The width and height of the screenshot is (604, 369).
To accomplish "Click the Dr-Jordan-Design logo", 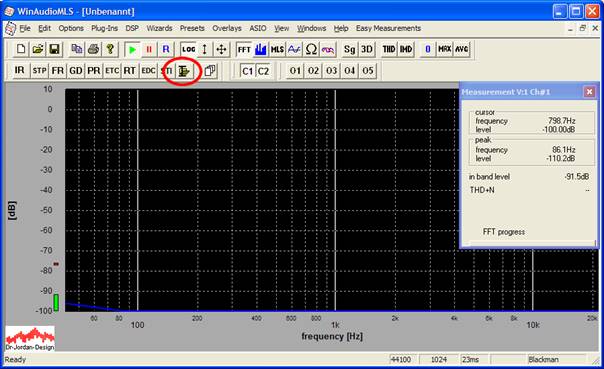I will pyautogui.click(x=30, y=339).
